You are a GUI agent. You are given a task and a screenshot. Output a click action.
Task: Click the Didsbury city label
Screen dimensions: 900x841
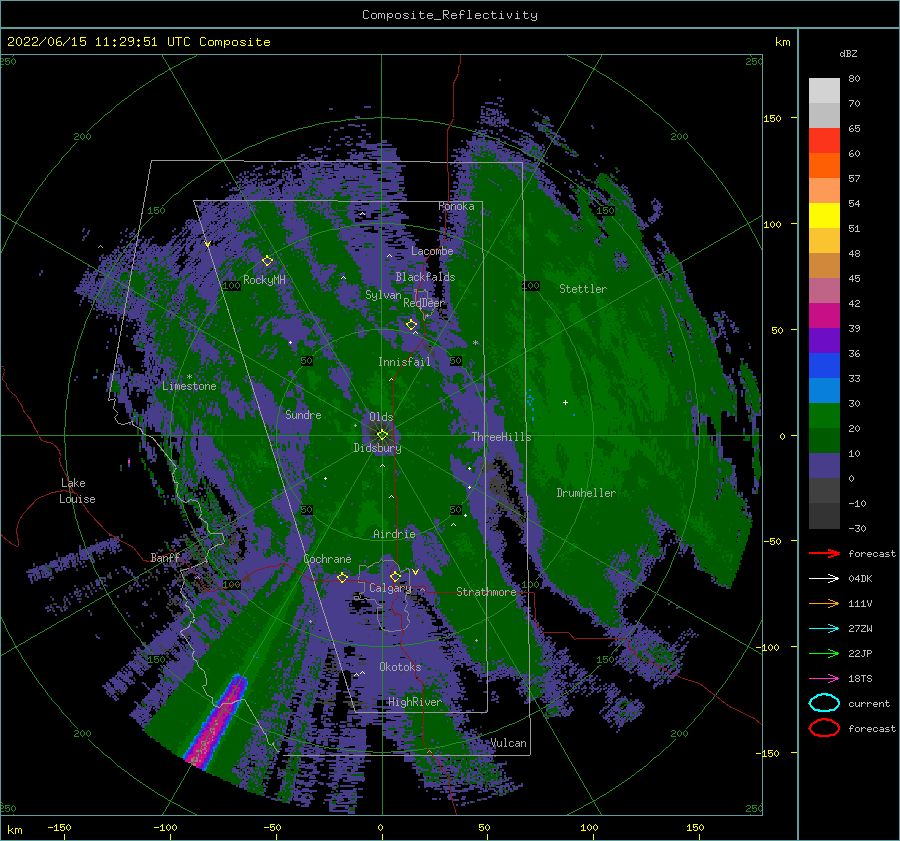tap(377, 448)
